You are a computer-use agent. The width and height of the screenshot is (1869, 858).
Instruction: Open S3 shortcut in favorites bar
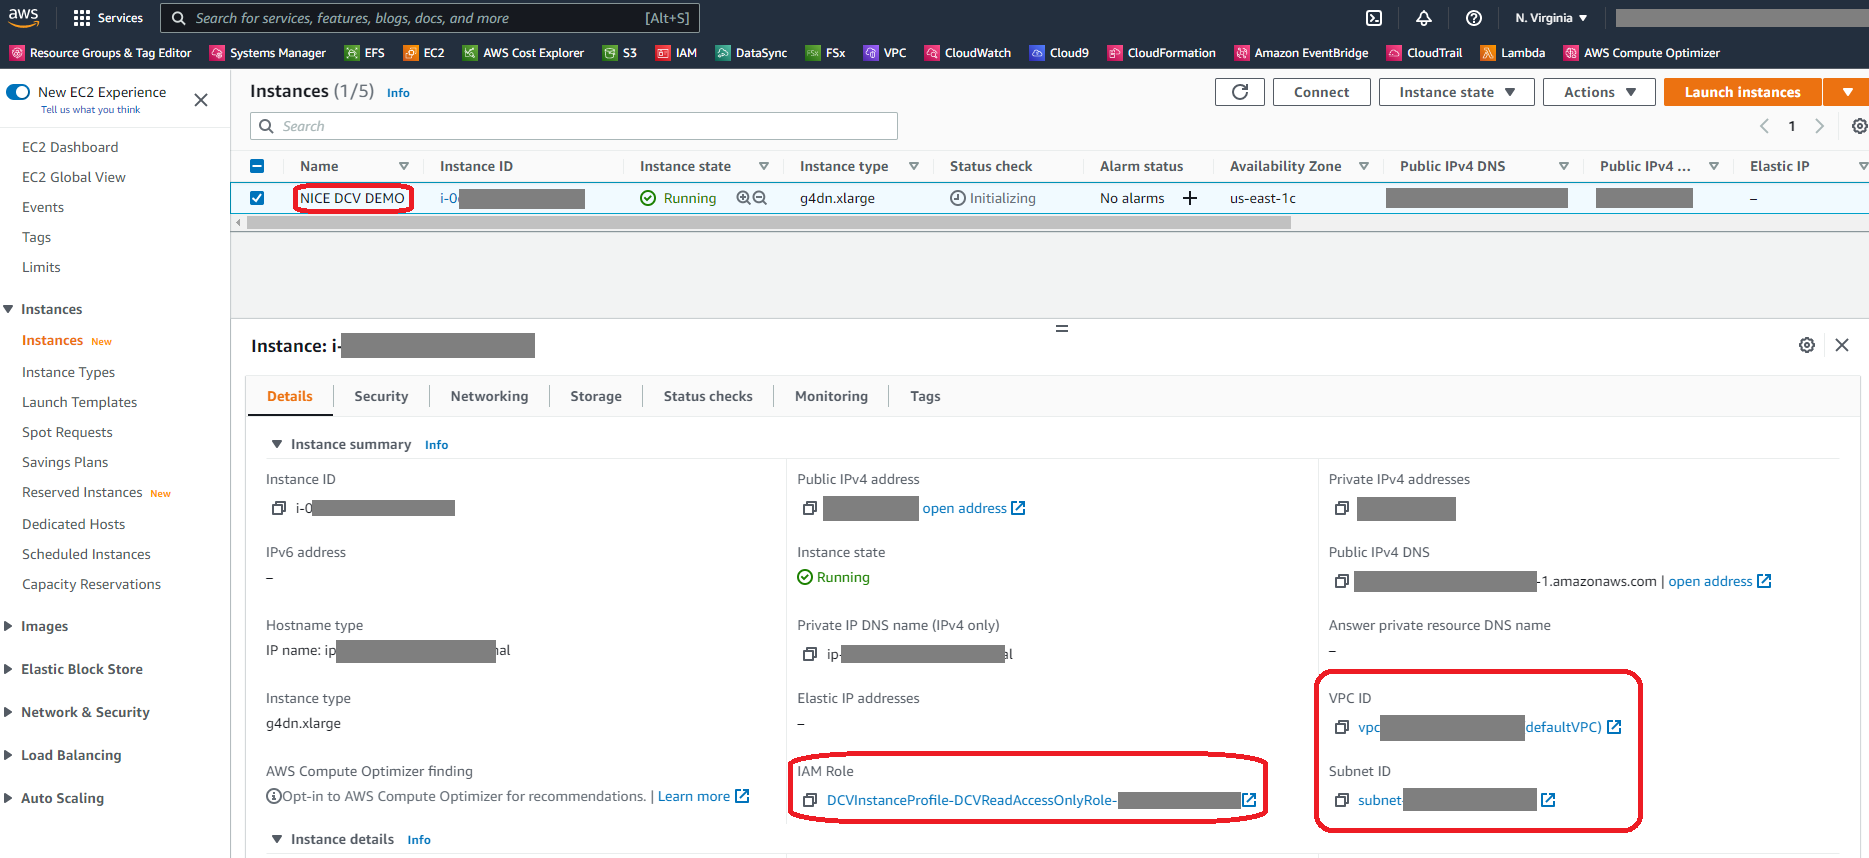(620, 53)
